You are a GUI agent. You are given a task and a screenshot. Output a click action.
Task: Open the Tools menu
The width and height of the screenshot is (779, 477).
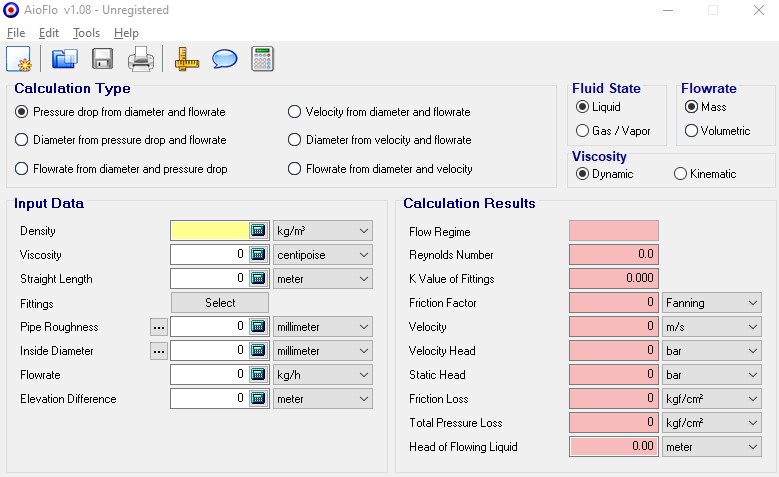pos(86,33)
